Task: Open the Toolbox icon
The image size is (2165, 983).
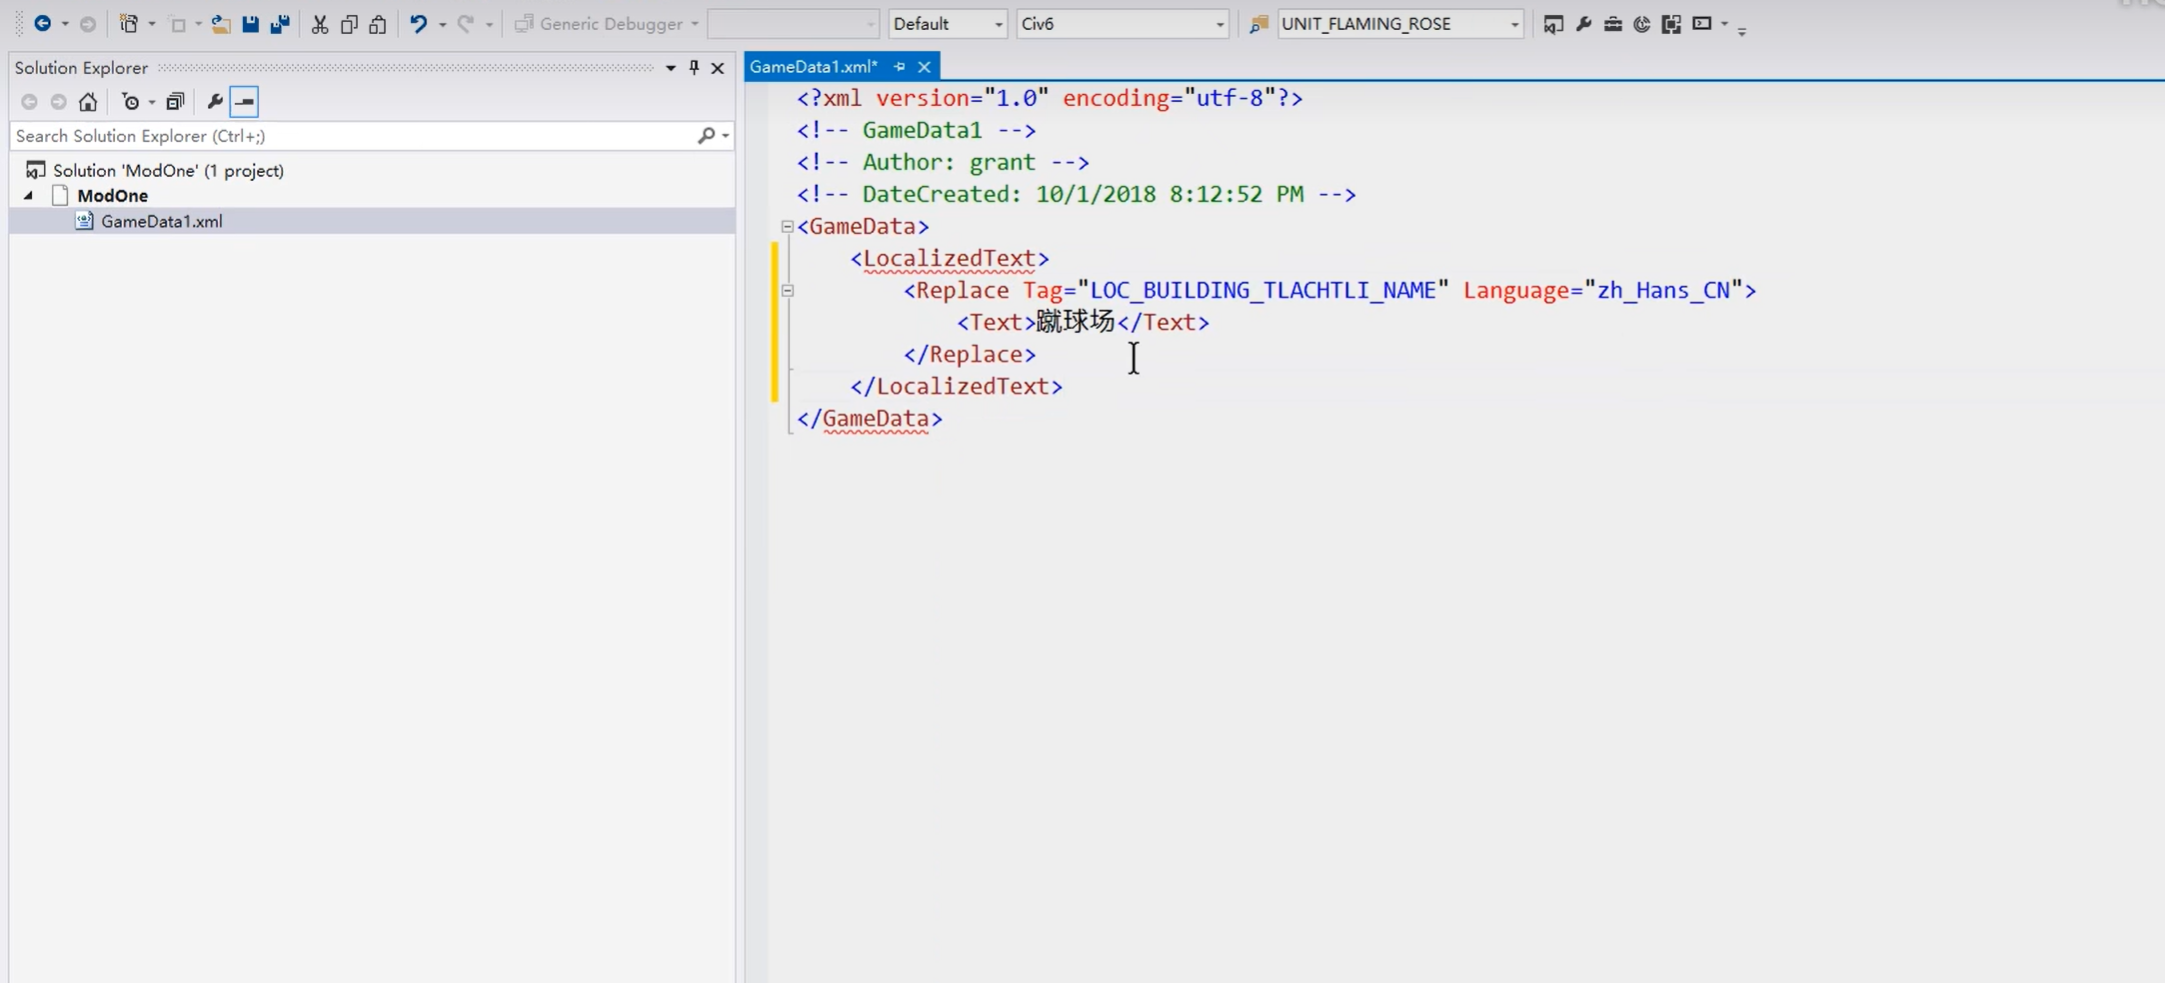Action: [1613, 23]
